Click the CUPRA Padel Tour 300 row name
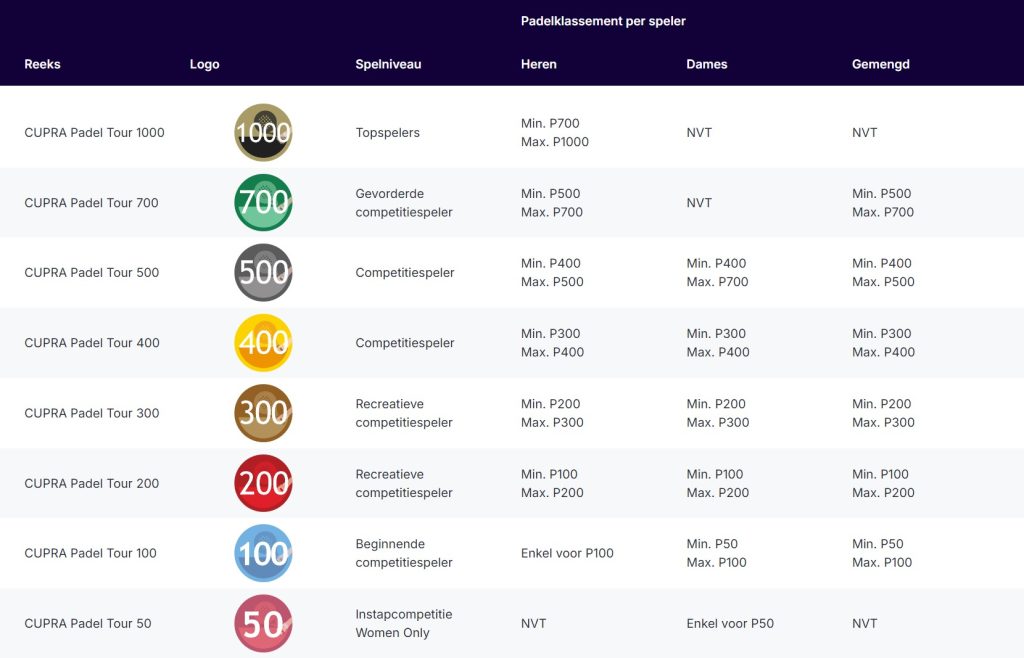This screenshot has height=658, width=1024. tap(91, 413)
